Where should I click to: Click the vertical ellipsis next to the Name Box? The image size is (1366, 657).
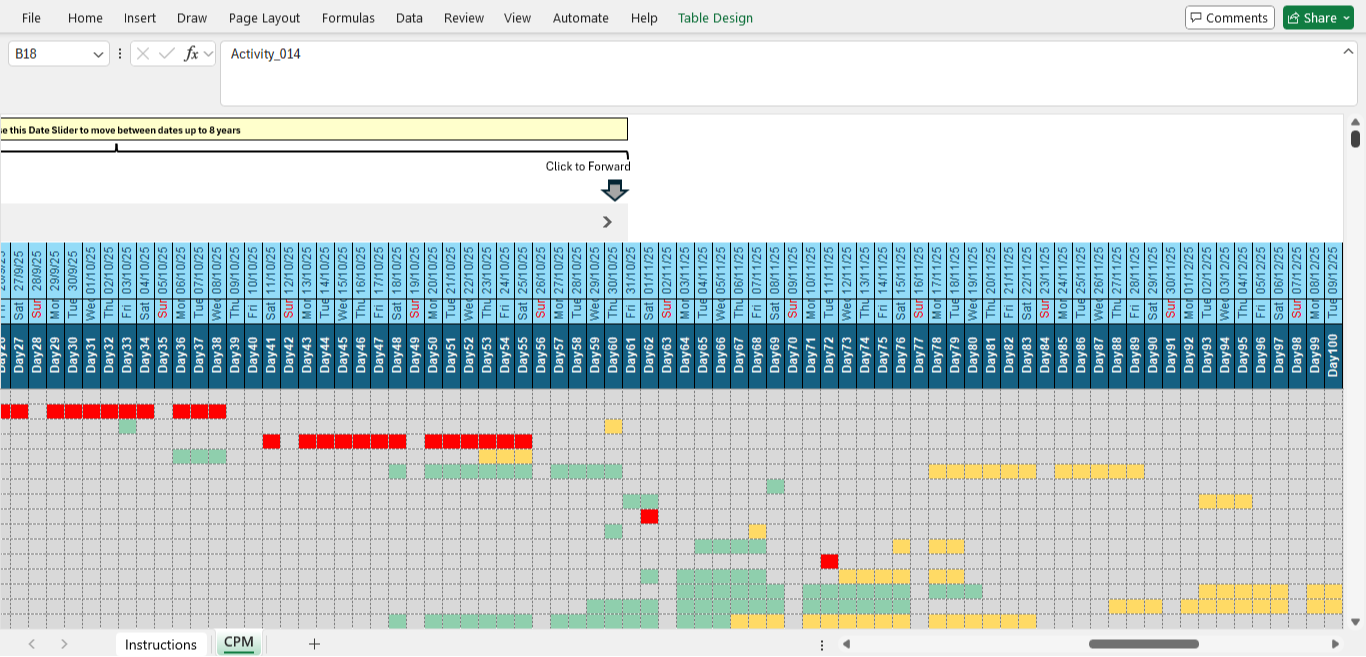pos(120,54)
